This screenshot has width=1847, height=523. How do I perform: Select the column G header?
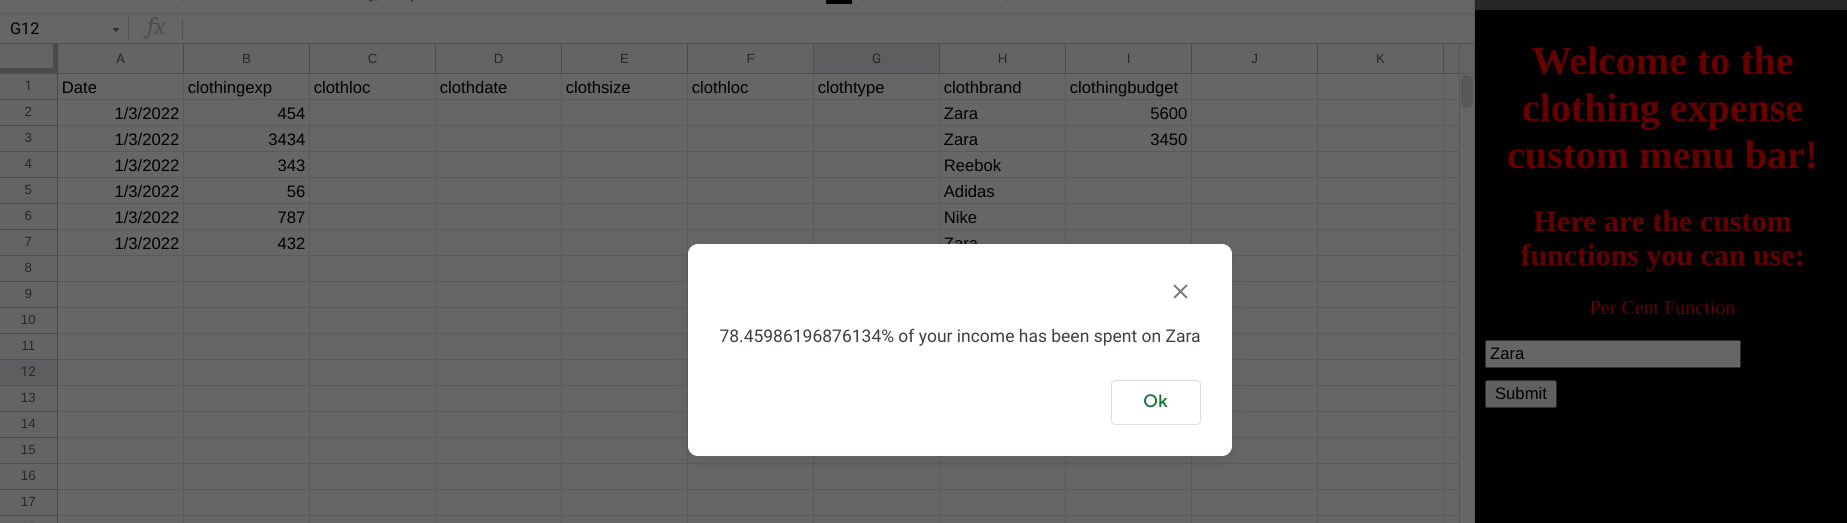(x=876, y=59)
